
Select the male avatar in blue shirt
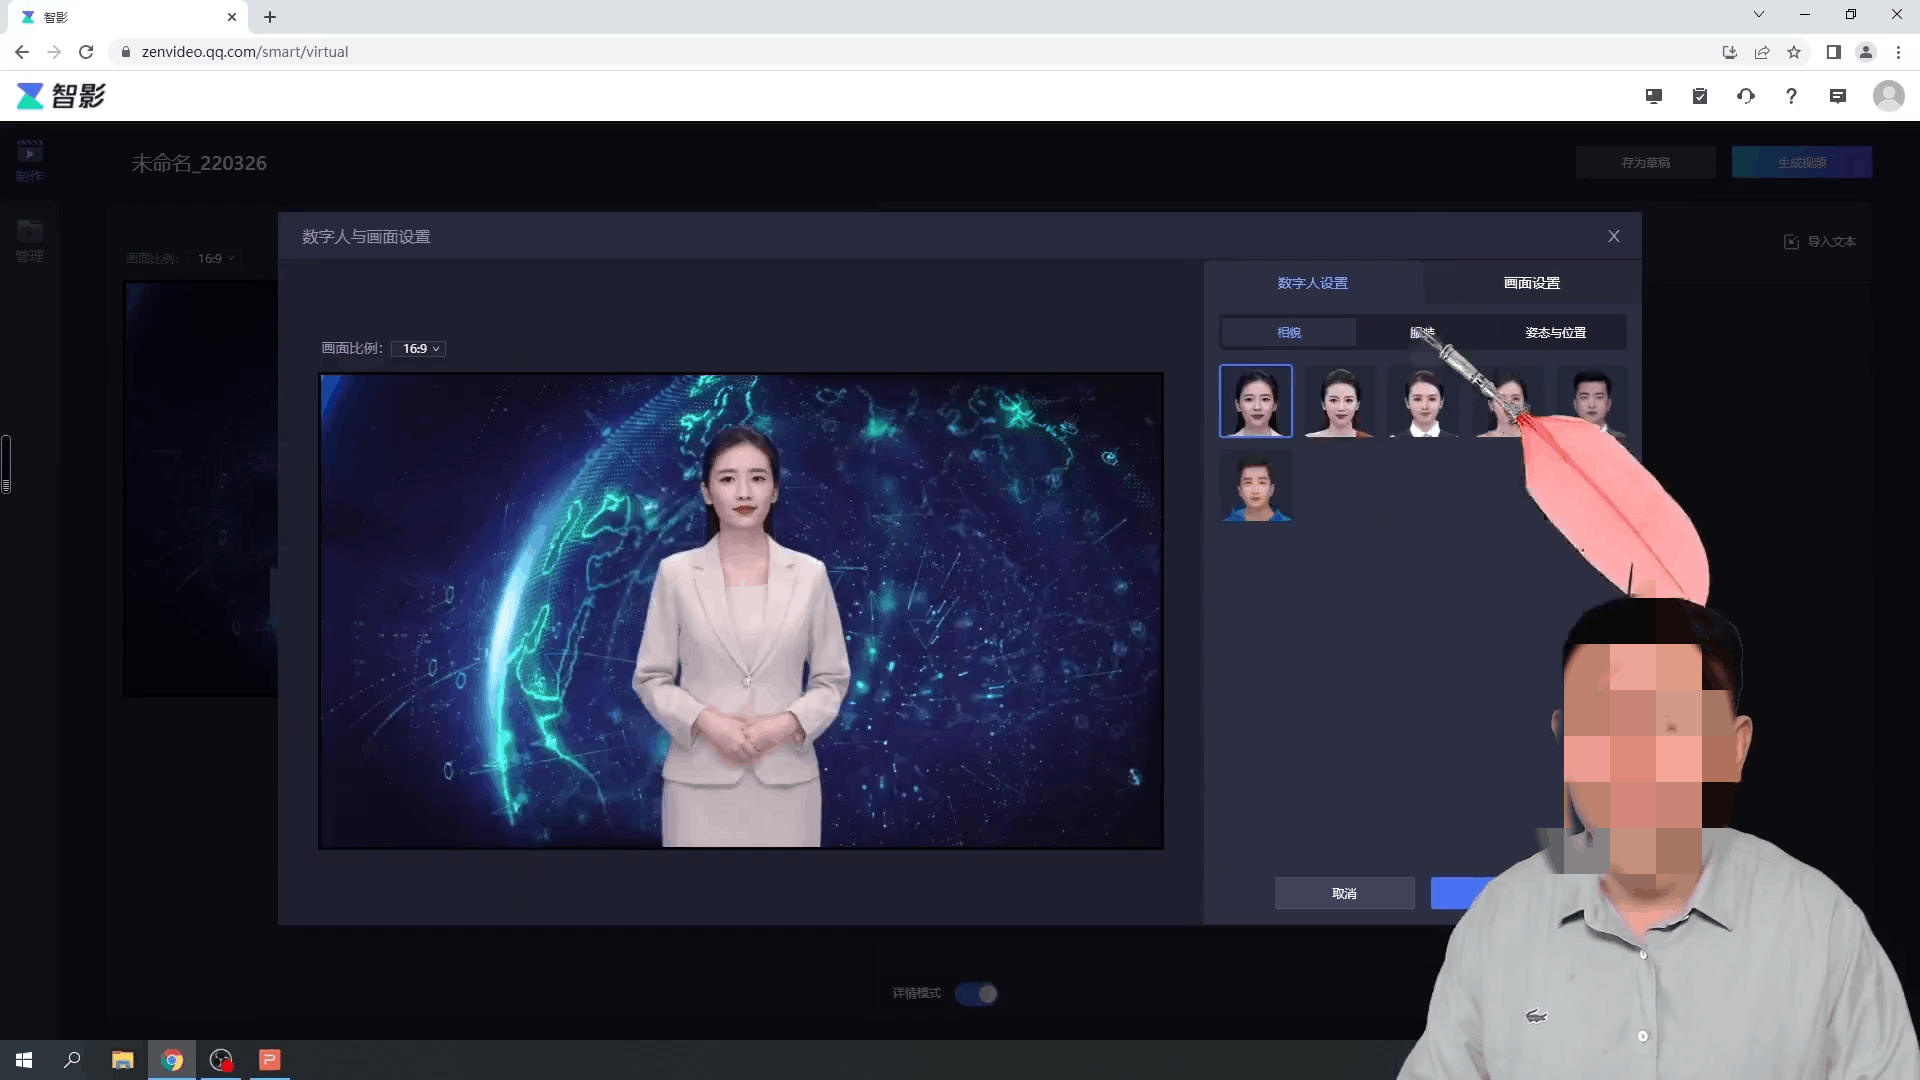[1256, 485]
